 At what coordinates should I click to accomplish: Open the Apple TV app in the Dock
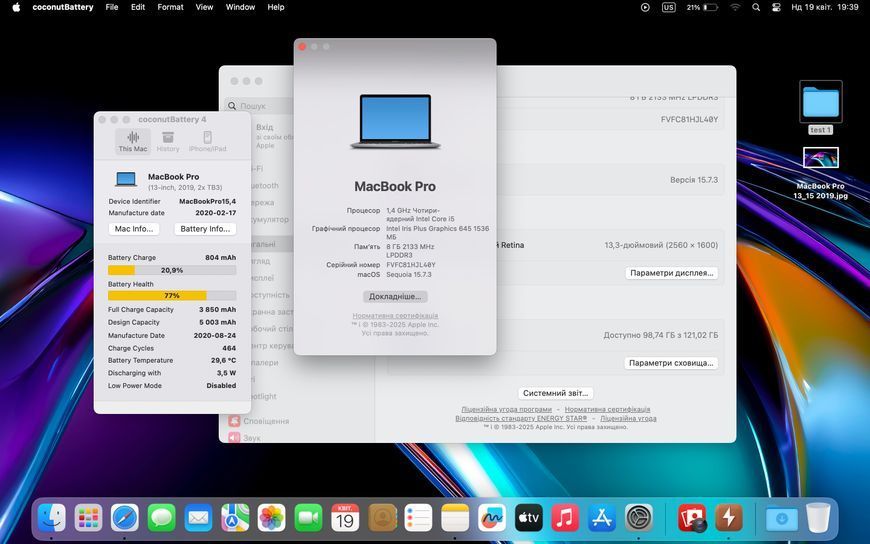tap(528, 518)
